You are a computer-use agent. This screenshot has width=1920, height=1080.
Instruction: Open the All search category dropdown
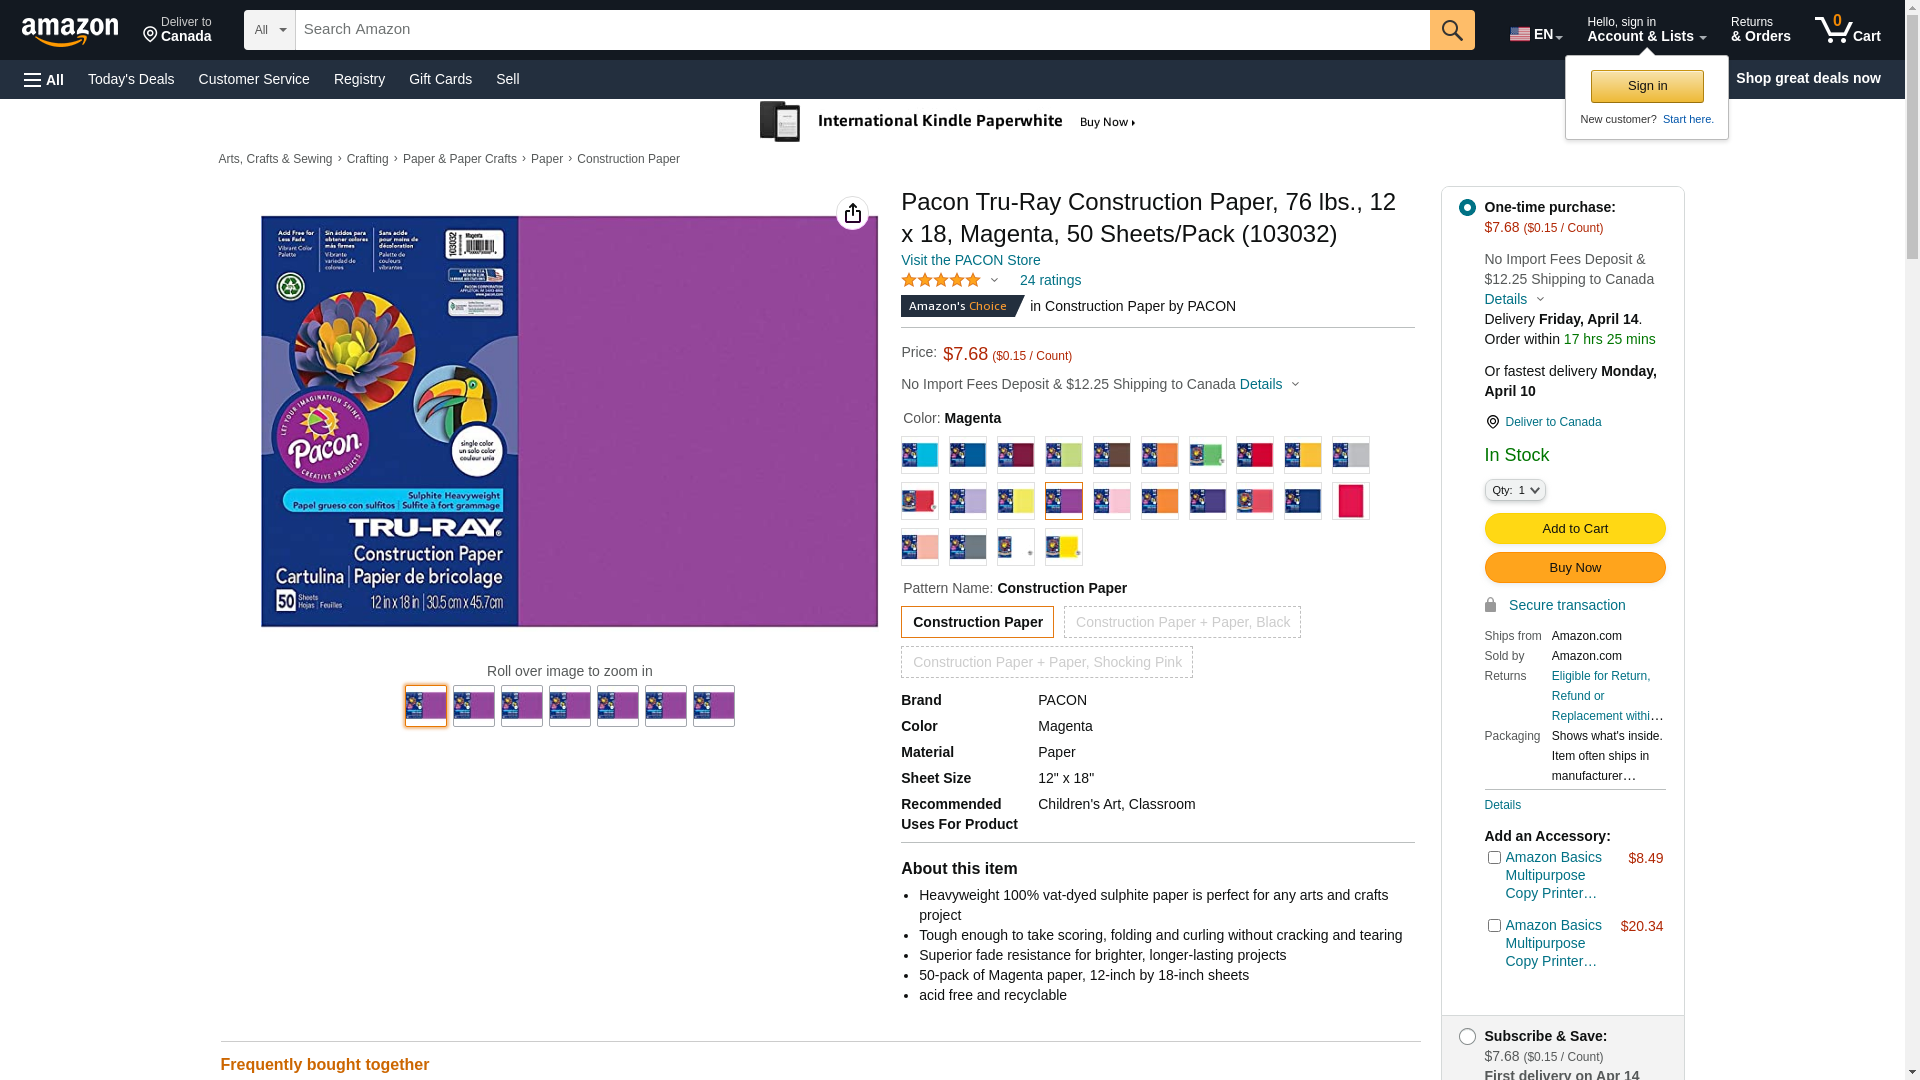coord(269,30)
